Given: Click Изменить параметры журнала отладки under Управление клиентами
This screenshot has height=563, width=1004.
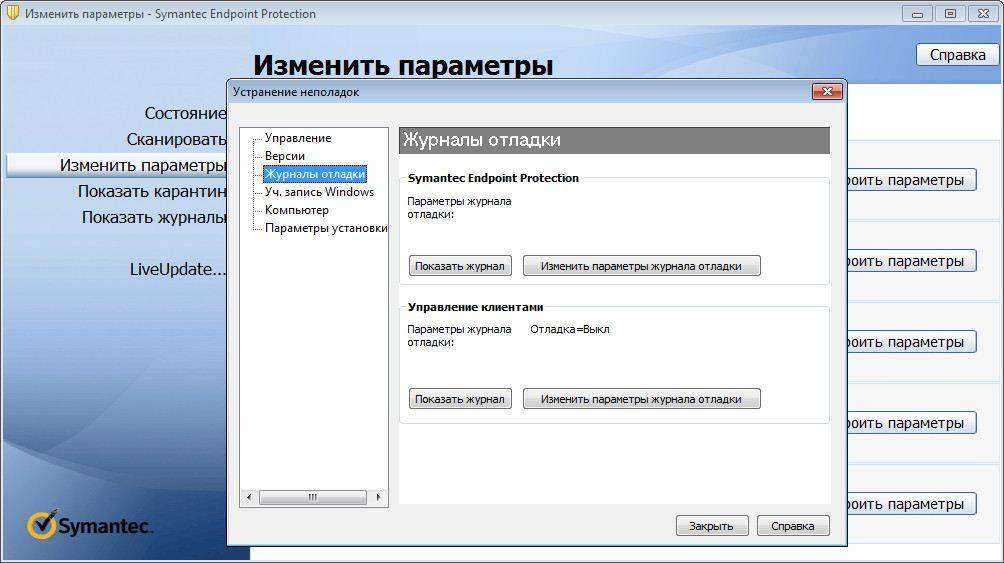Looking at the screenshot, I should pos(642,398).
